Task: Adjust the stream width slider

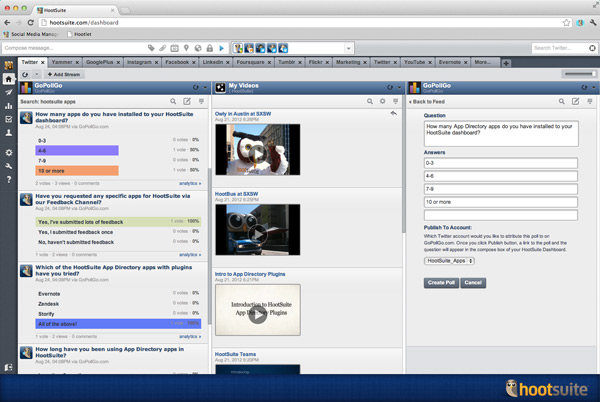Action: tap(580, 74)
